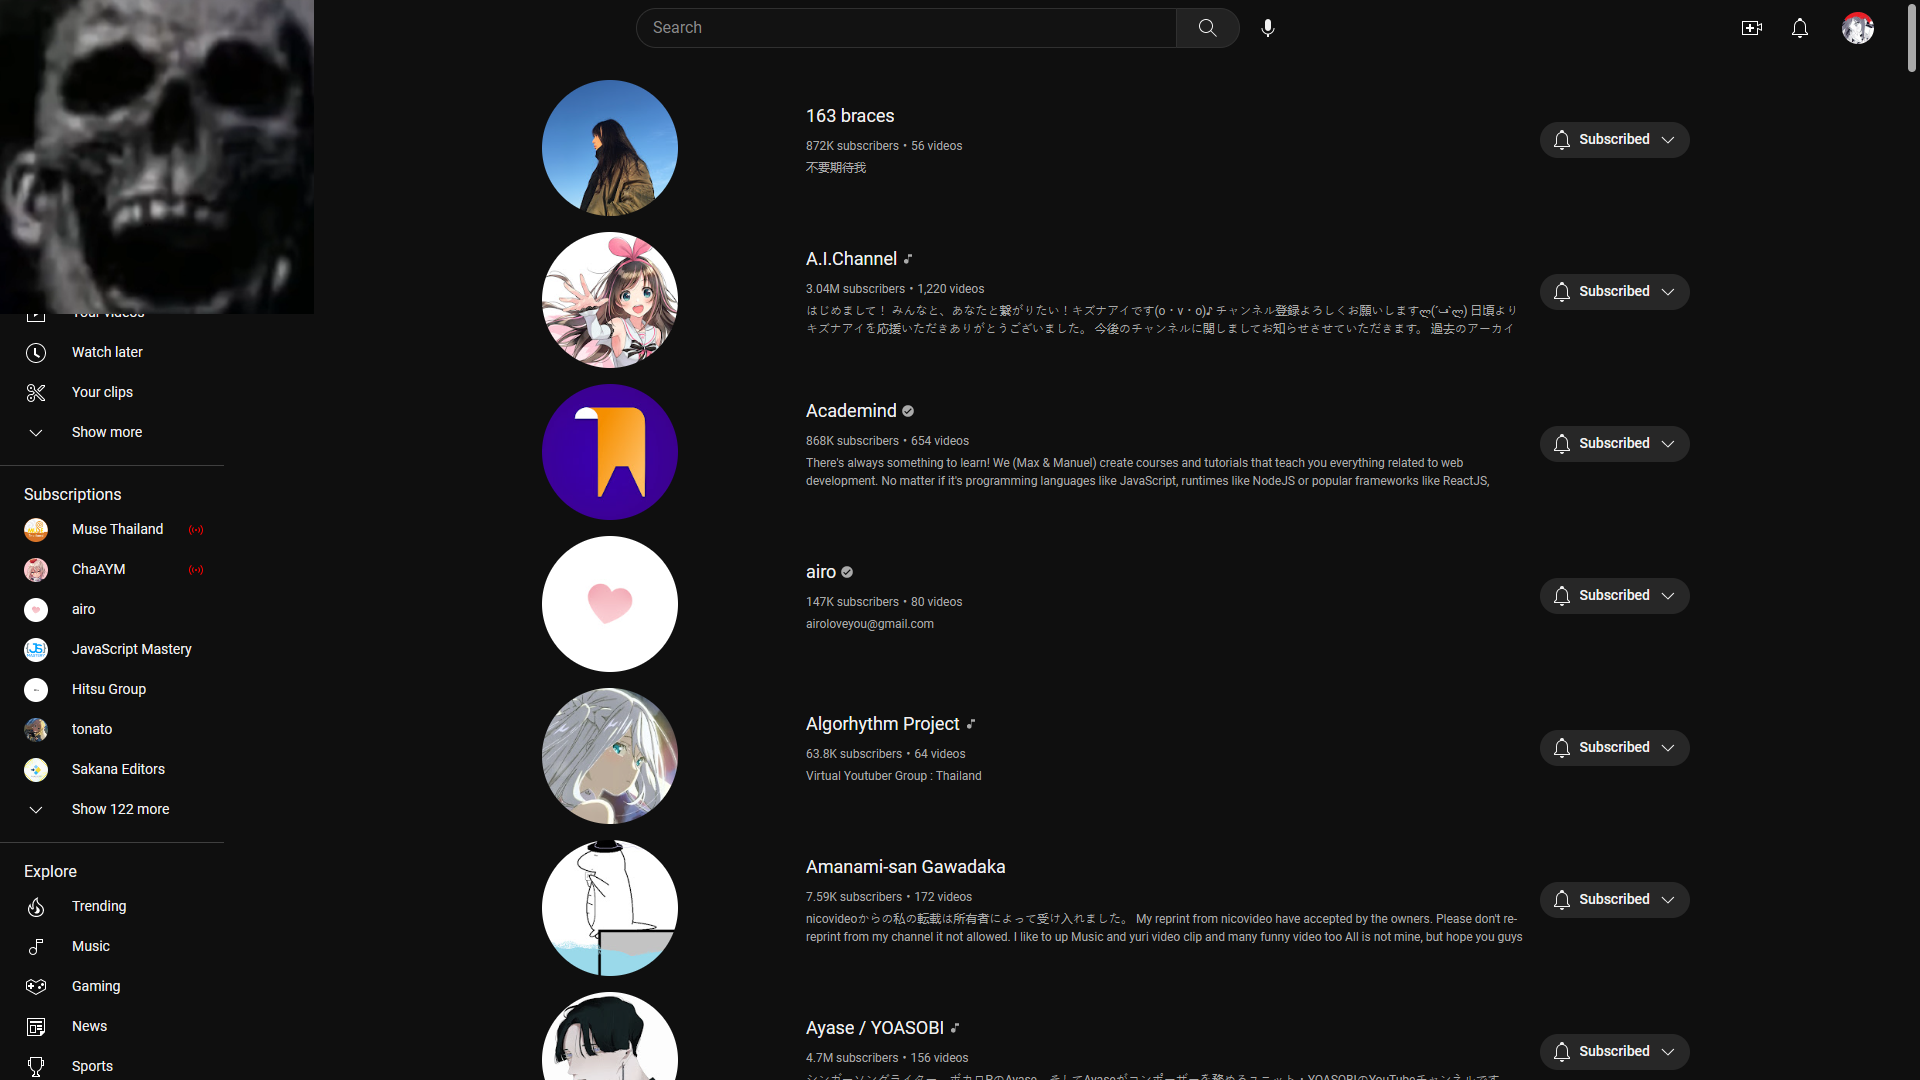
Task: Open Watch later playlist
Action: click(107, 352)
